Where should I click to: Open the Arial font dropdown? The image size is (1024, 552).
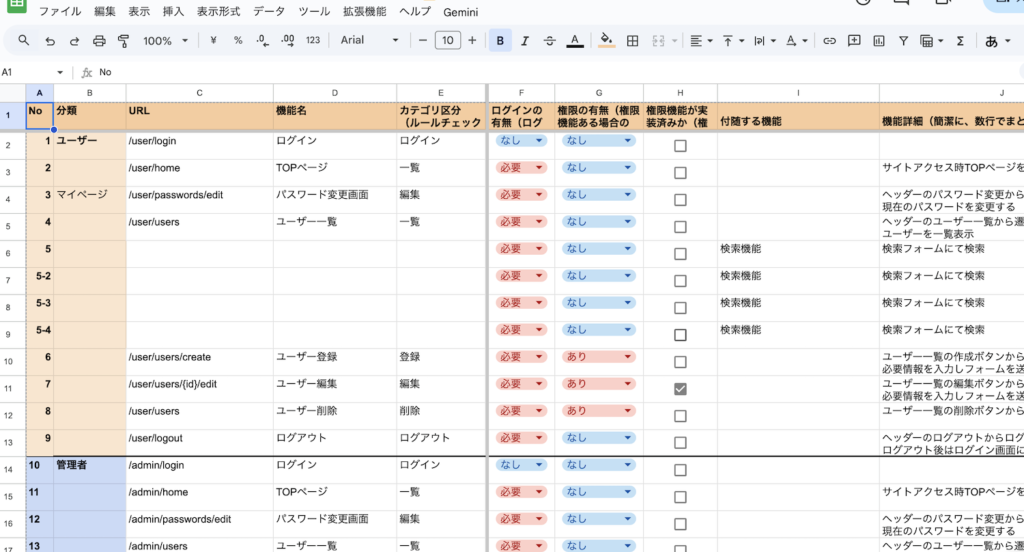369,41
